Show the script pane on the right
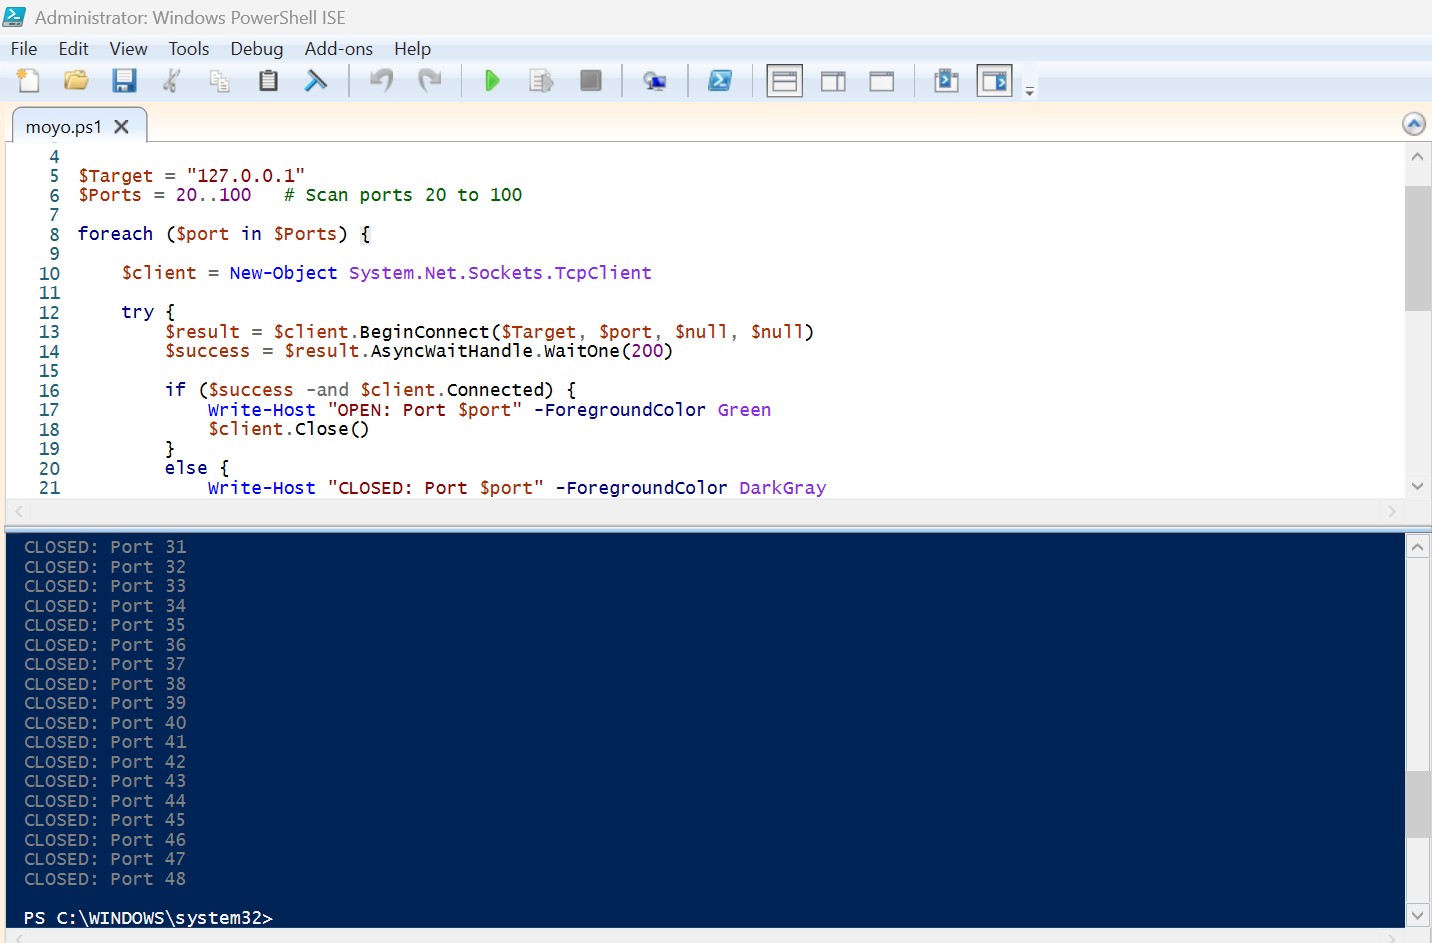Screen dimensions: 1432x943 tap(833, 81)
